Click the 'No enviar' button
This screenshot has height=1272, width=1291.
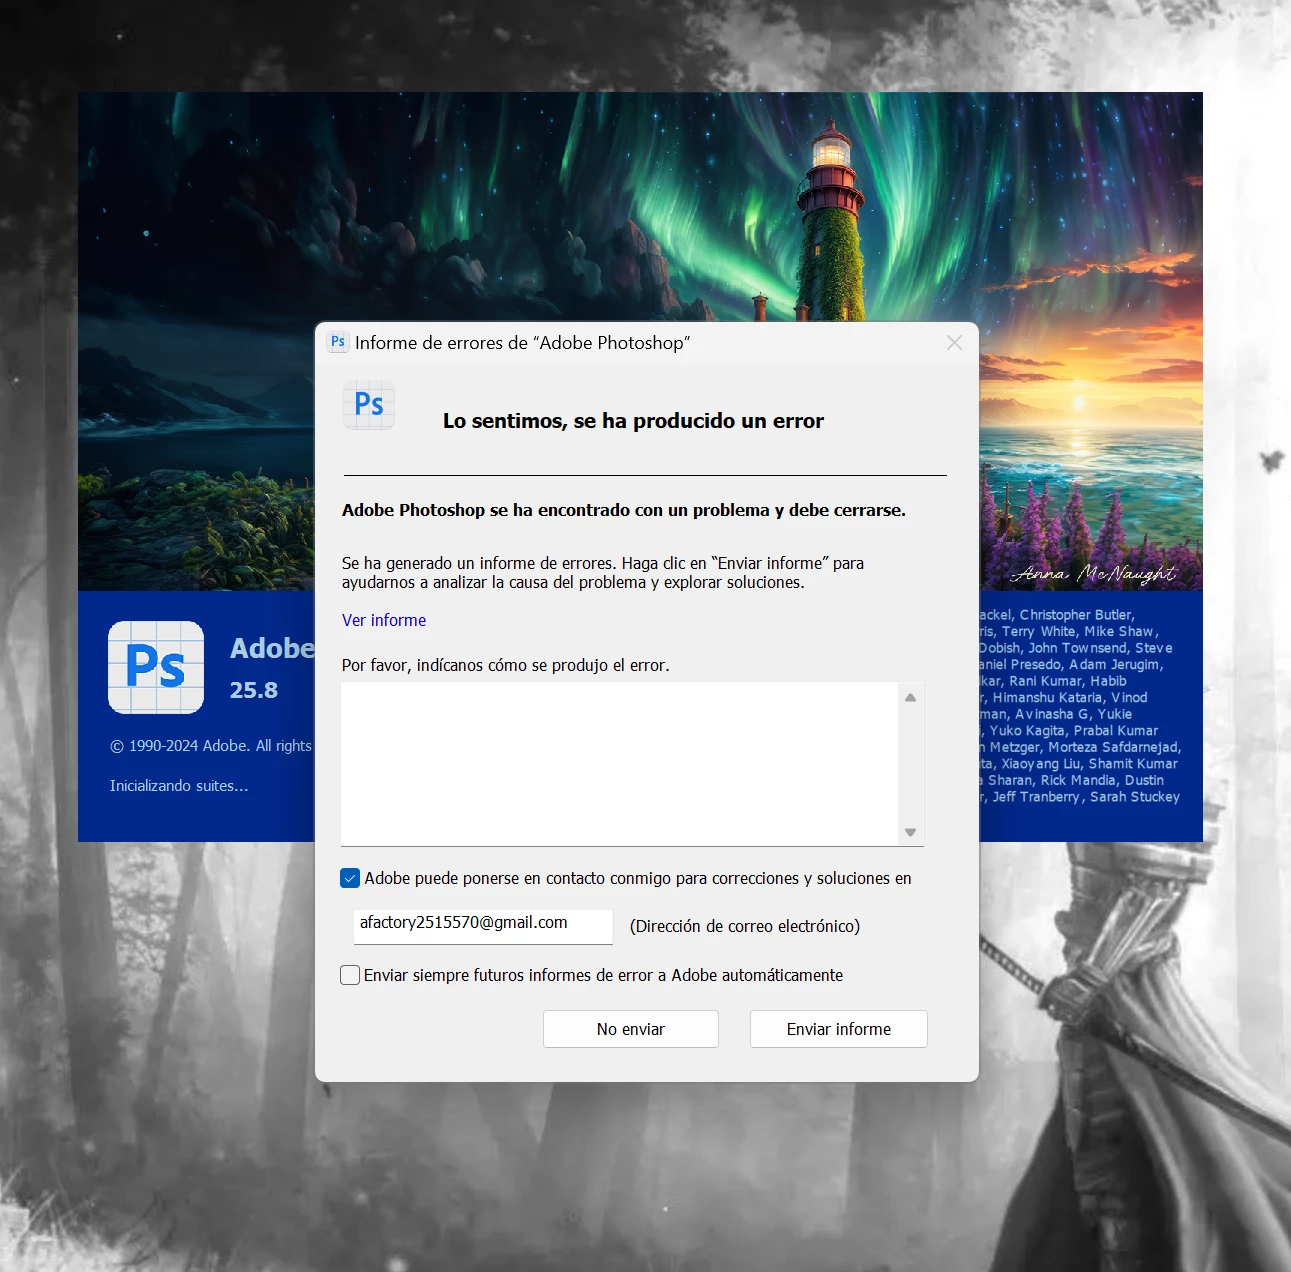click(x=631, y=1029)
